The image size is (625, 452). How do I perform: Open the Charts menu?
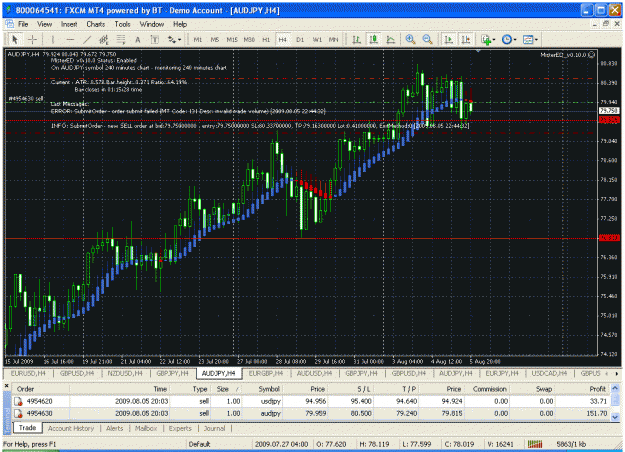[96, 24]
